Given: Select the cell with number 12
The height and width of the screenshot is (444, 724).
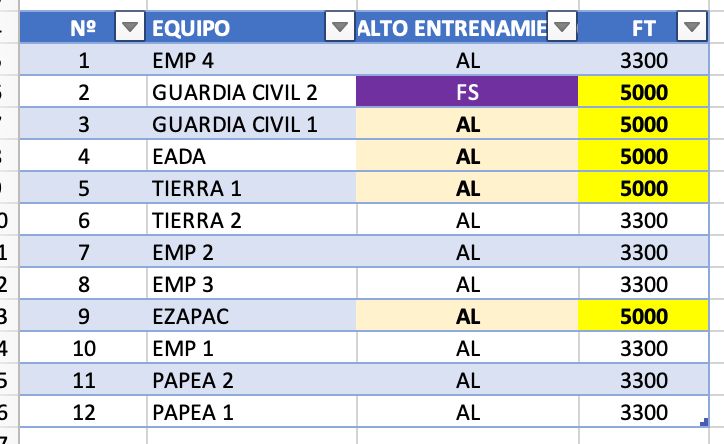Looking at the screenshot, I should click(x=83, y=412).
